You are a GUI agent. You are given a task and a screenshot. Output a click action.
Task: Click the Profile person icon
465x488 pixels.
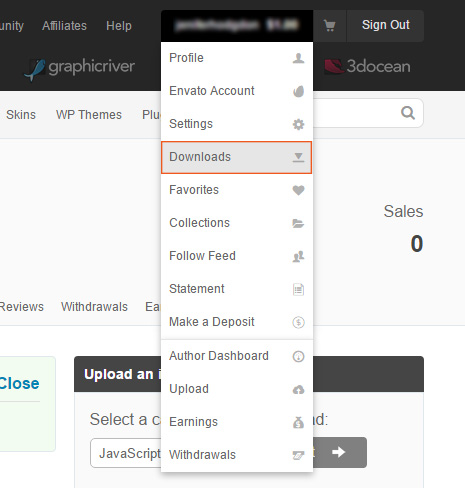coord(298,58)
